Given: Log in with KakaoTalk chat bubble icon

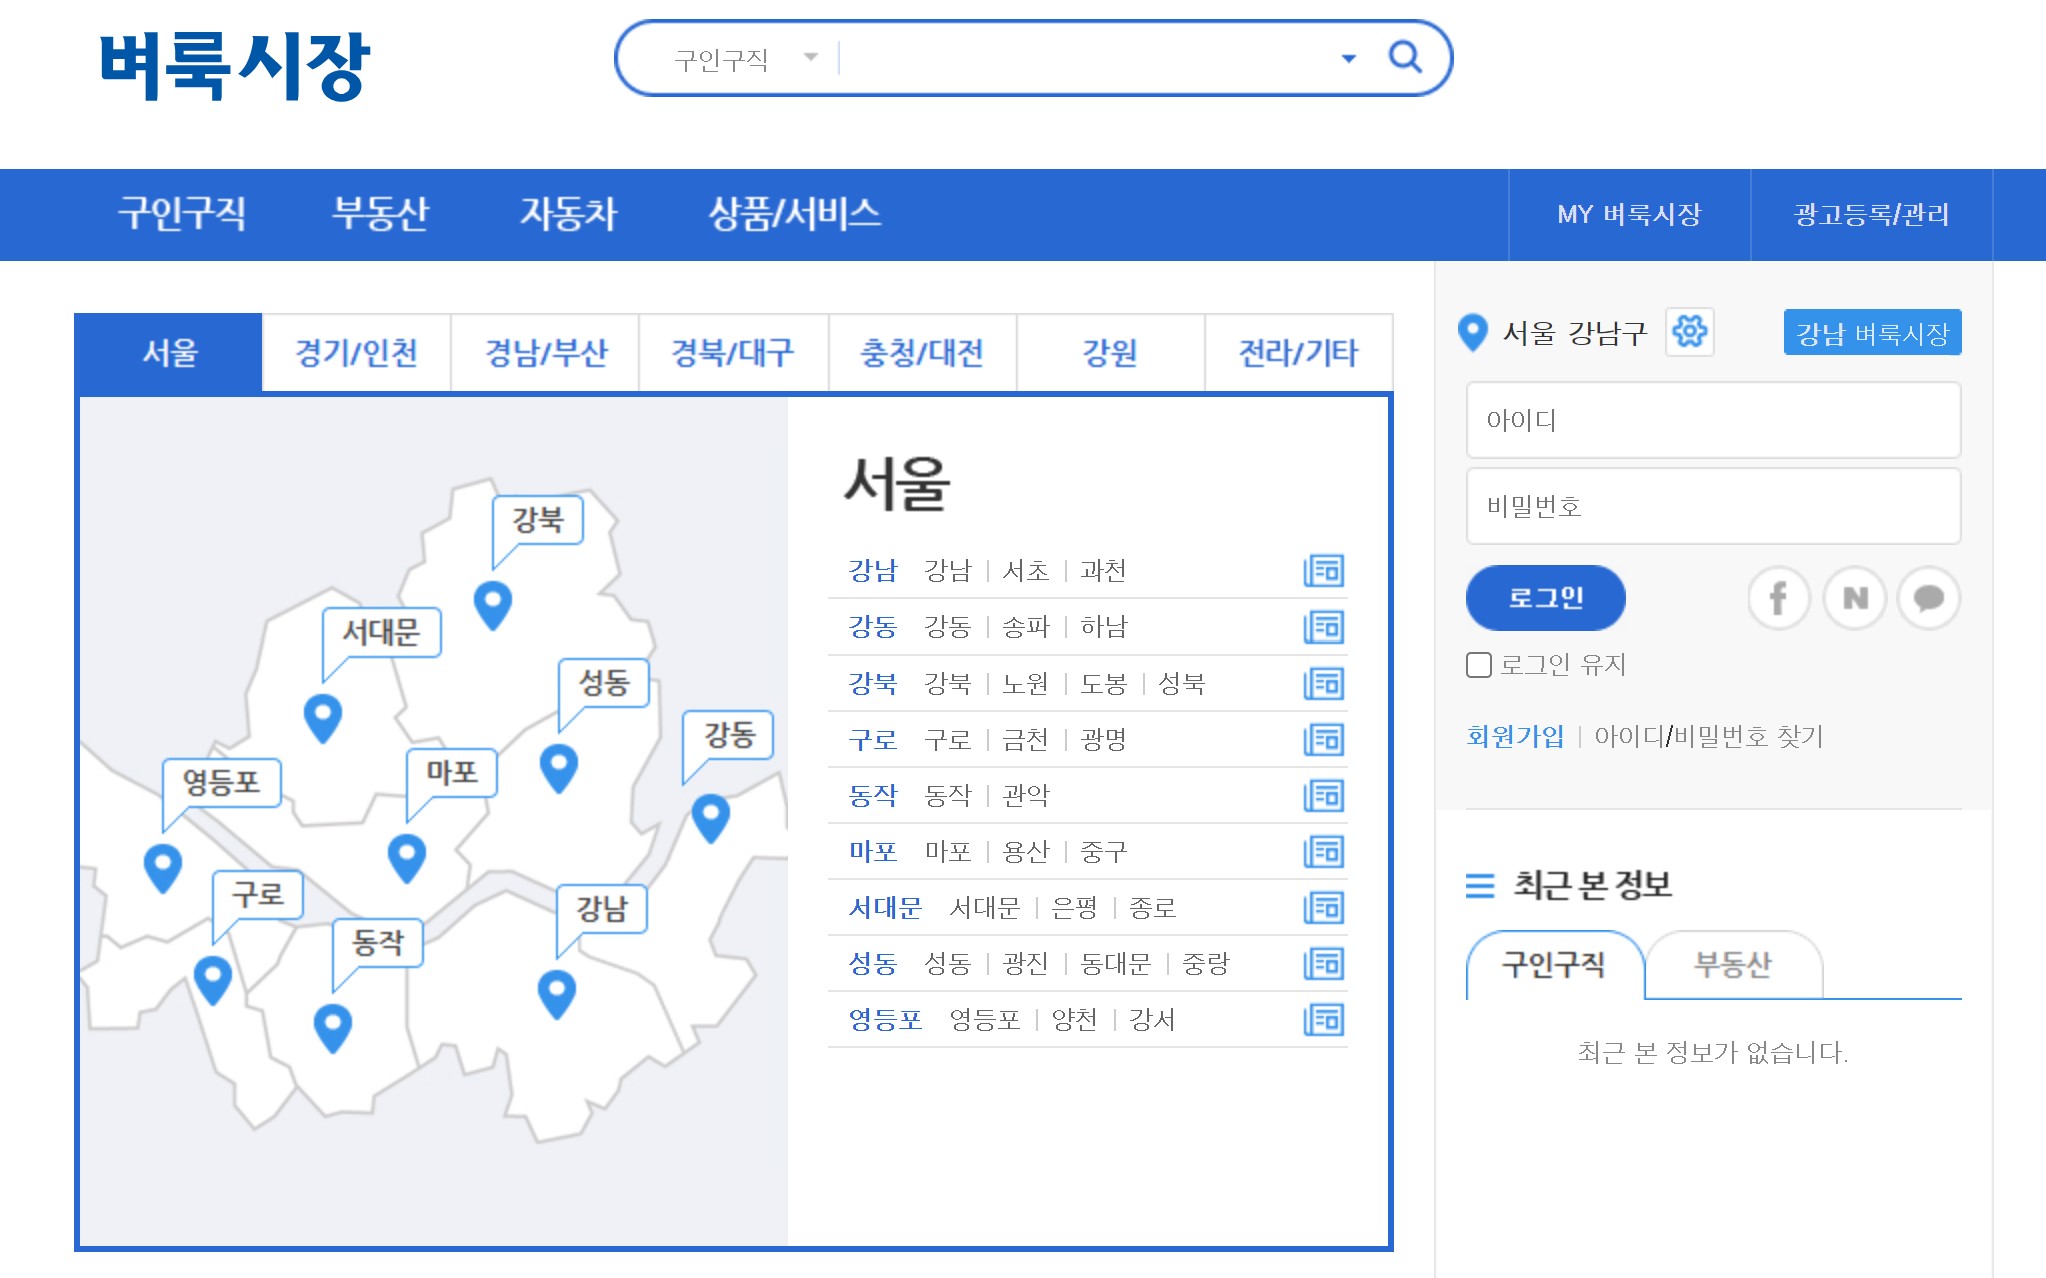Looking at the screenshot, I should 1928,598.
